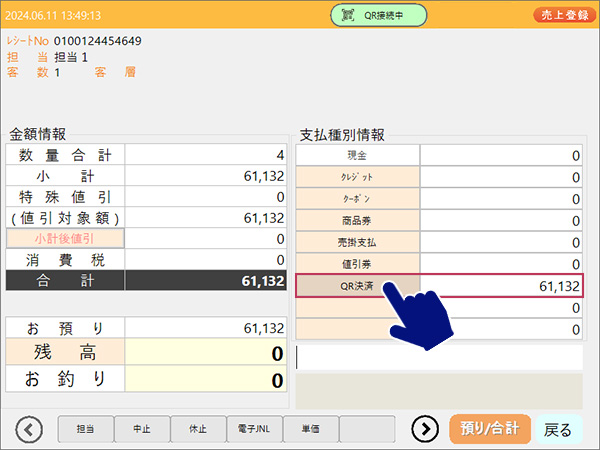The height and width of the screenshot is (450, 600).
Task: Click the 戻る back button
Action: coord(558,429)
